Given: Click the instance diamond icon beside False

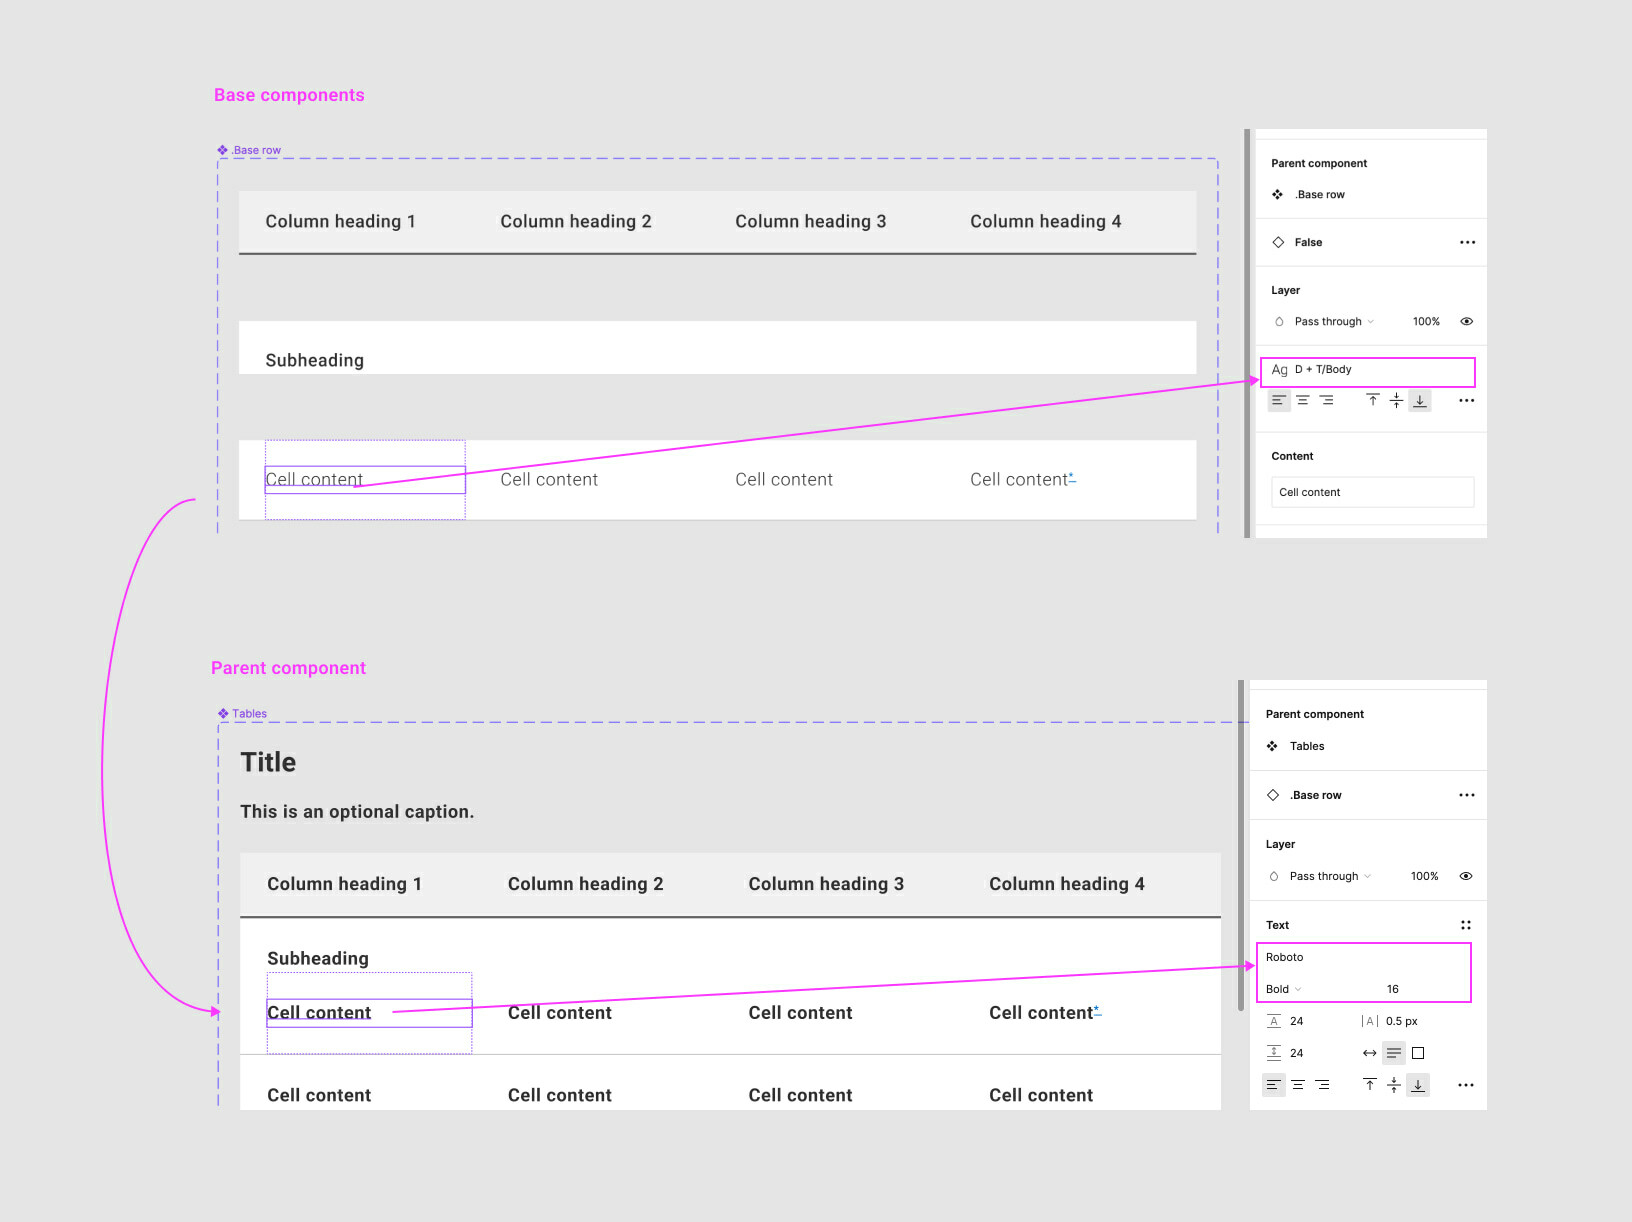Looking at the screenshot, I should click(x=1278, y=242).
